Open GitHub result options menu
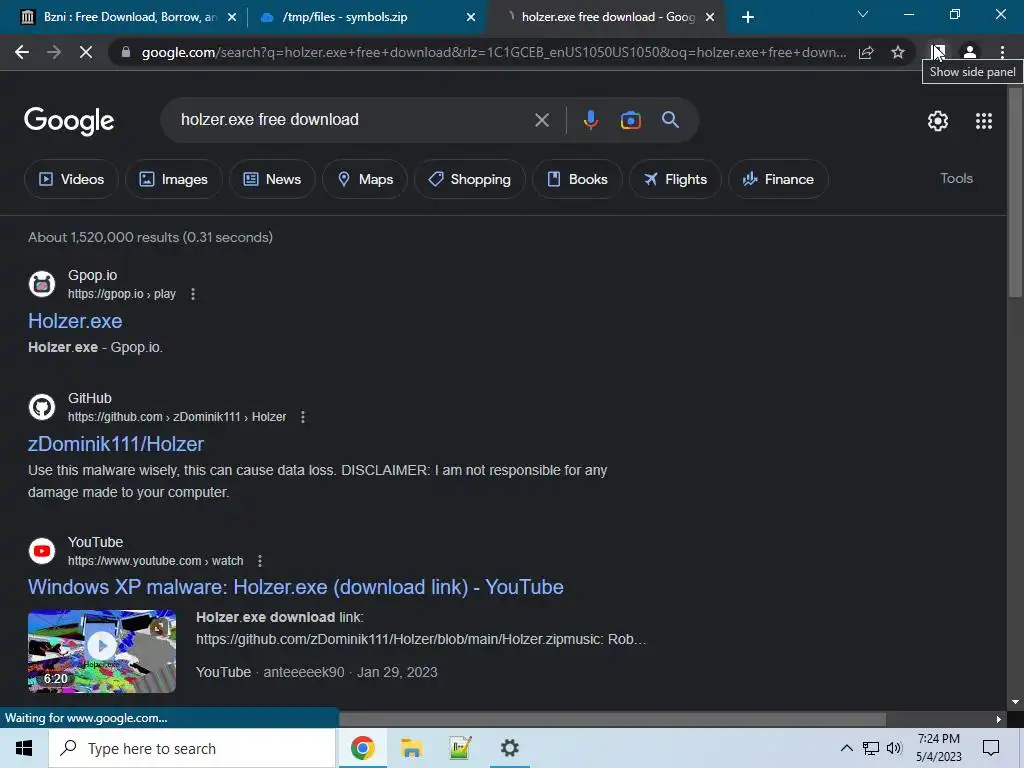 302,417
